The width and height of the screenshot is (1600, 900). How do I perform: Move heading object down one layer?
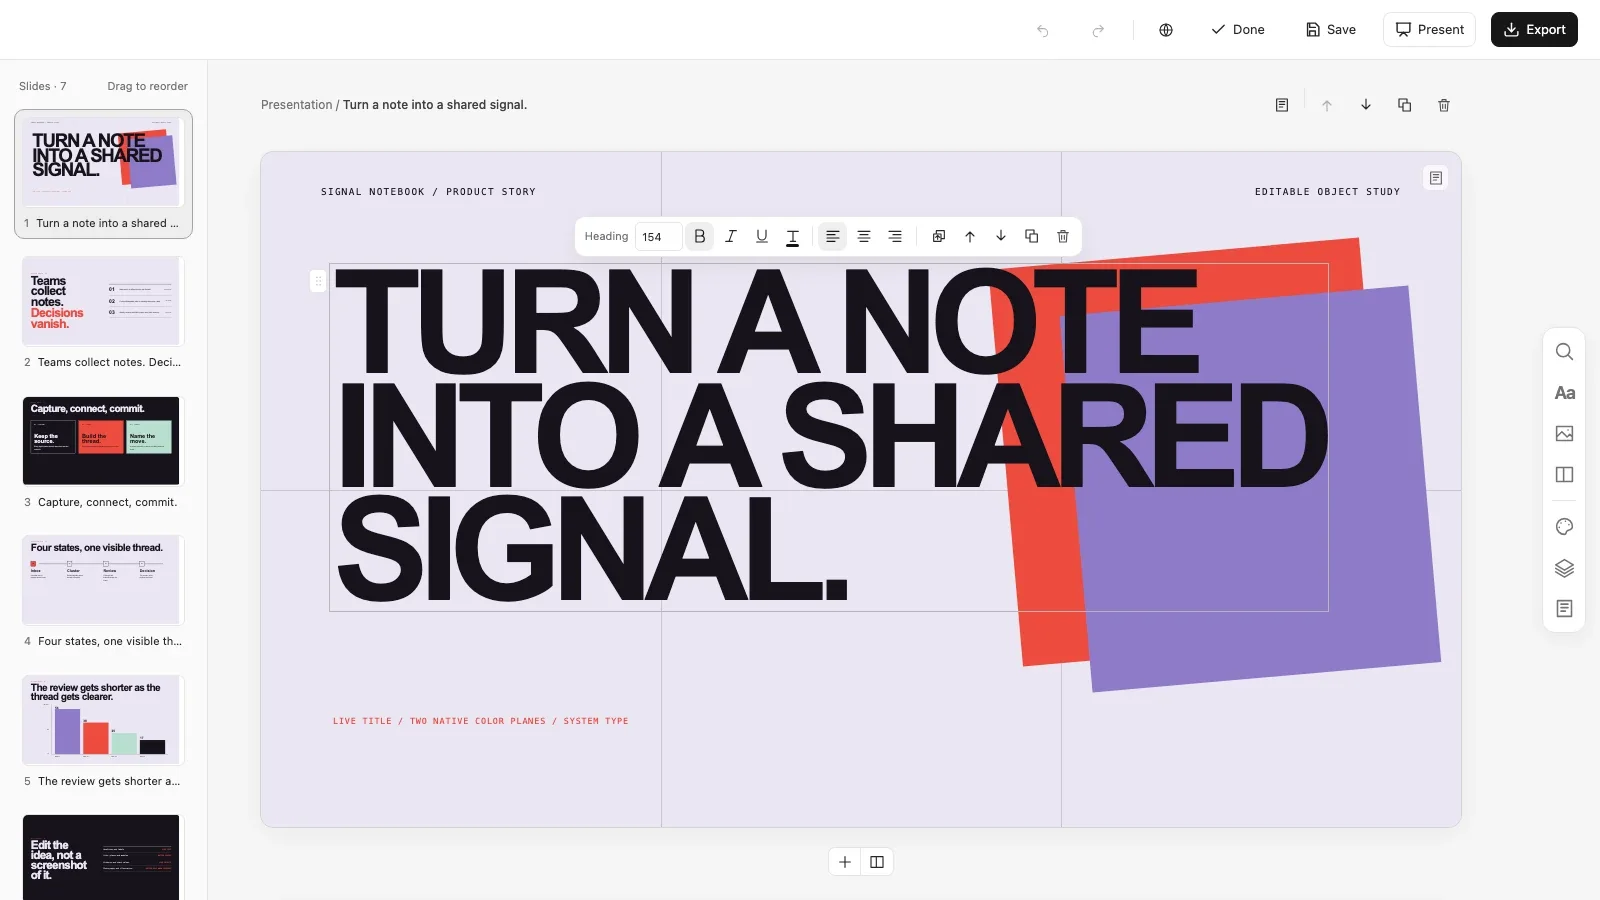tap(1001, 237)
